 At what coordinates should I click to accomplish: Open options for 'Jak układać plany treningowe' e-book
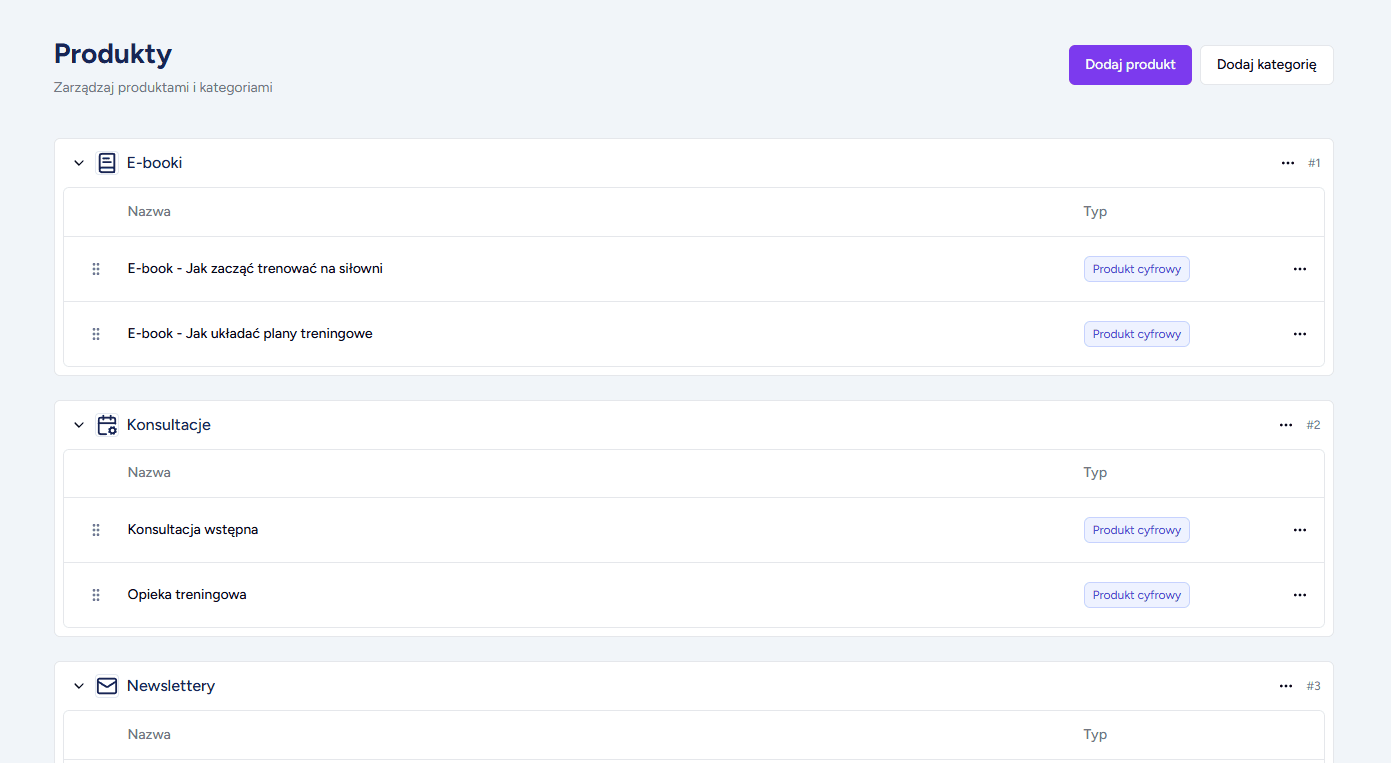coord(1299,334)
